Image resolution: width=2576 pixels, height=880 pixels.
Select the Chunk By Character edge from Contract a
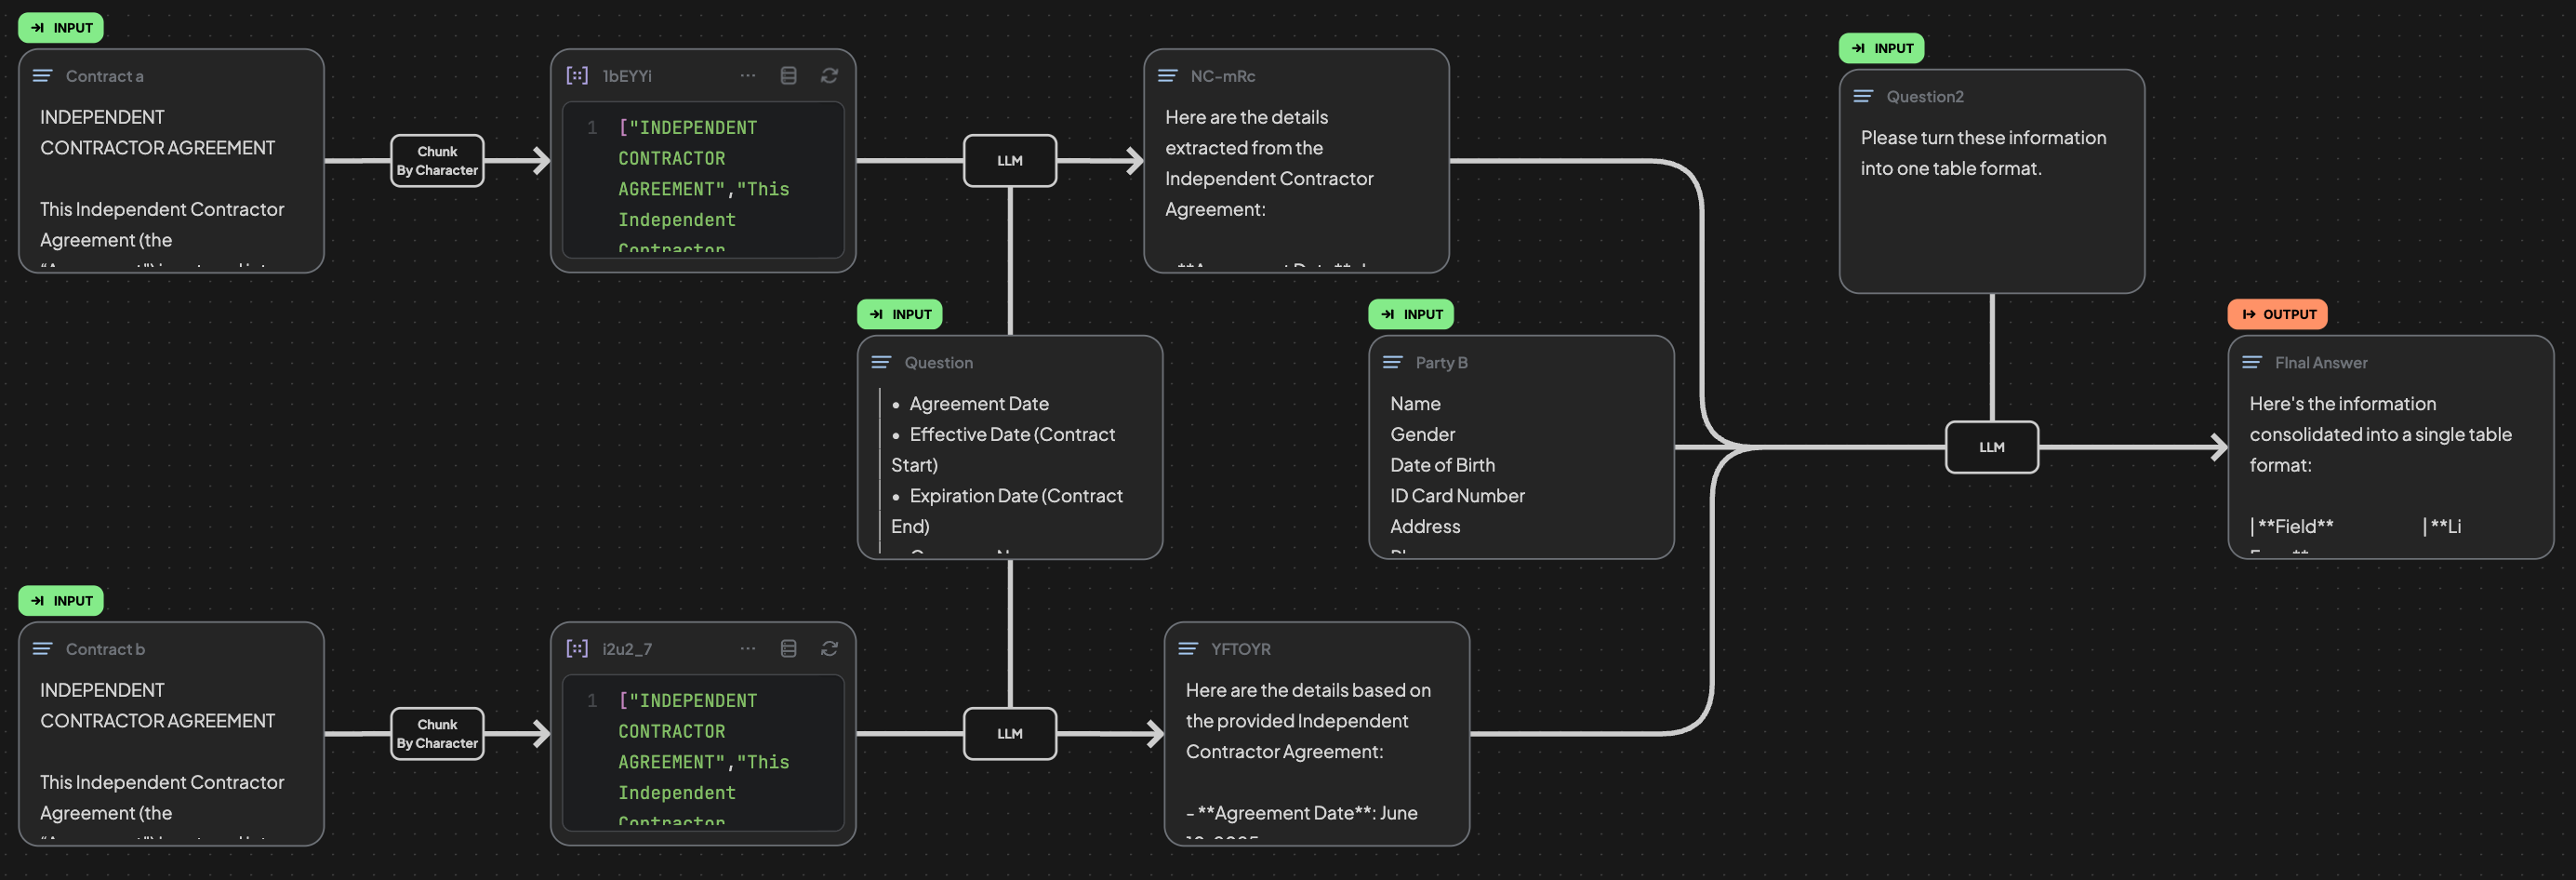[437, 161]
